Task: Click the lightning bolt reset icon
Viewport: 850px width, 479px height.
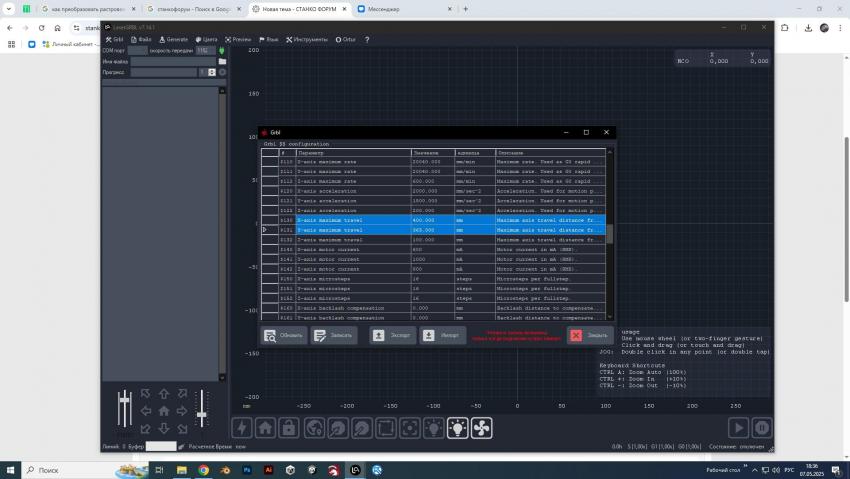Action: click(241, 428)
